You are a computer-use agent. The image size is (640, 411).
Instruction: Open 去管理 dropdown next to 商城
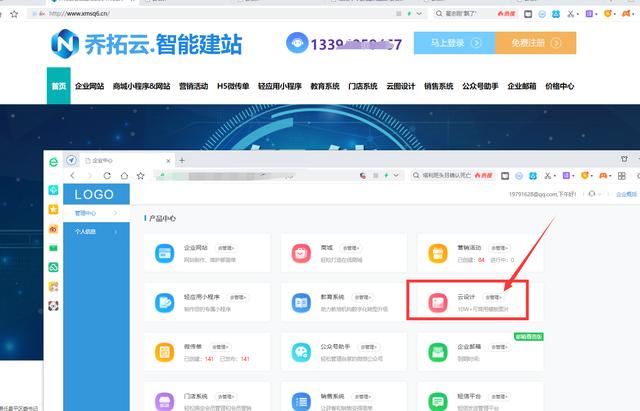(351, 248)
